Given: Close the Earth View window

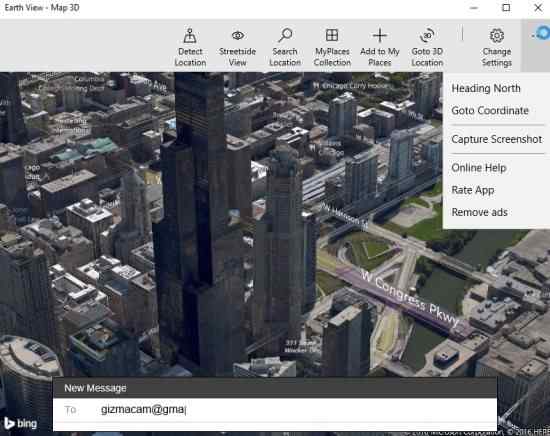Looking at the screenshot, I should click(x=538, y=7).
